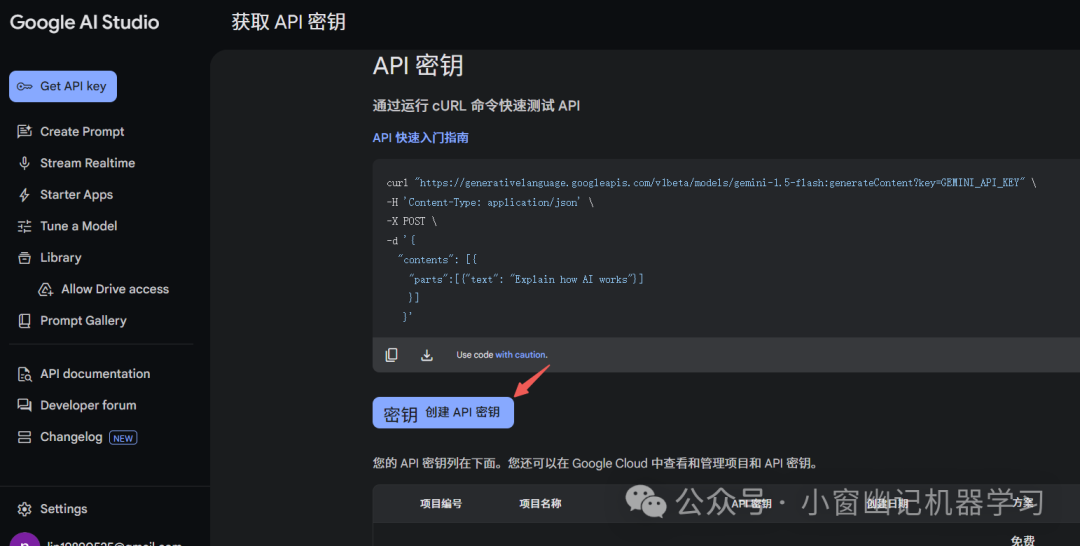Screen dimensions: 1080x546
Task: Click the account avatar at bottom-left
Action: [x=25, y=540]
